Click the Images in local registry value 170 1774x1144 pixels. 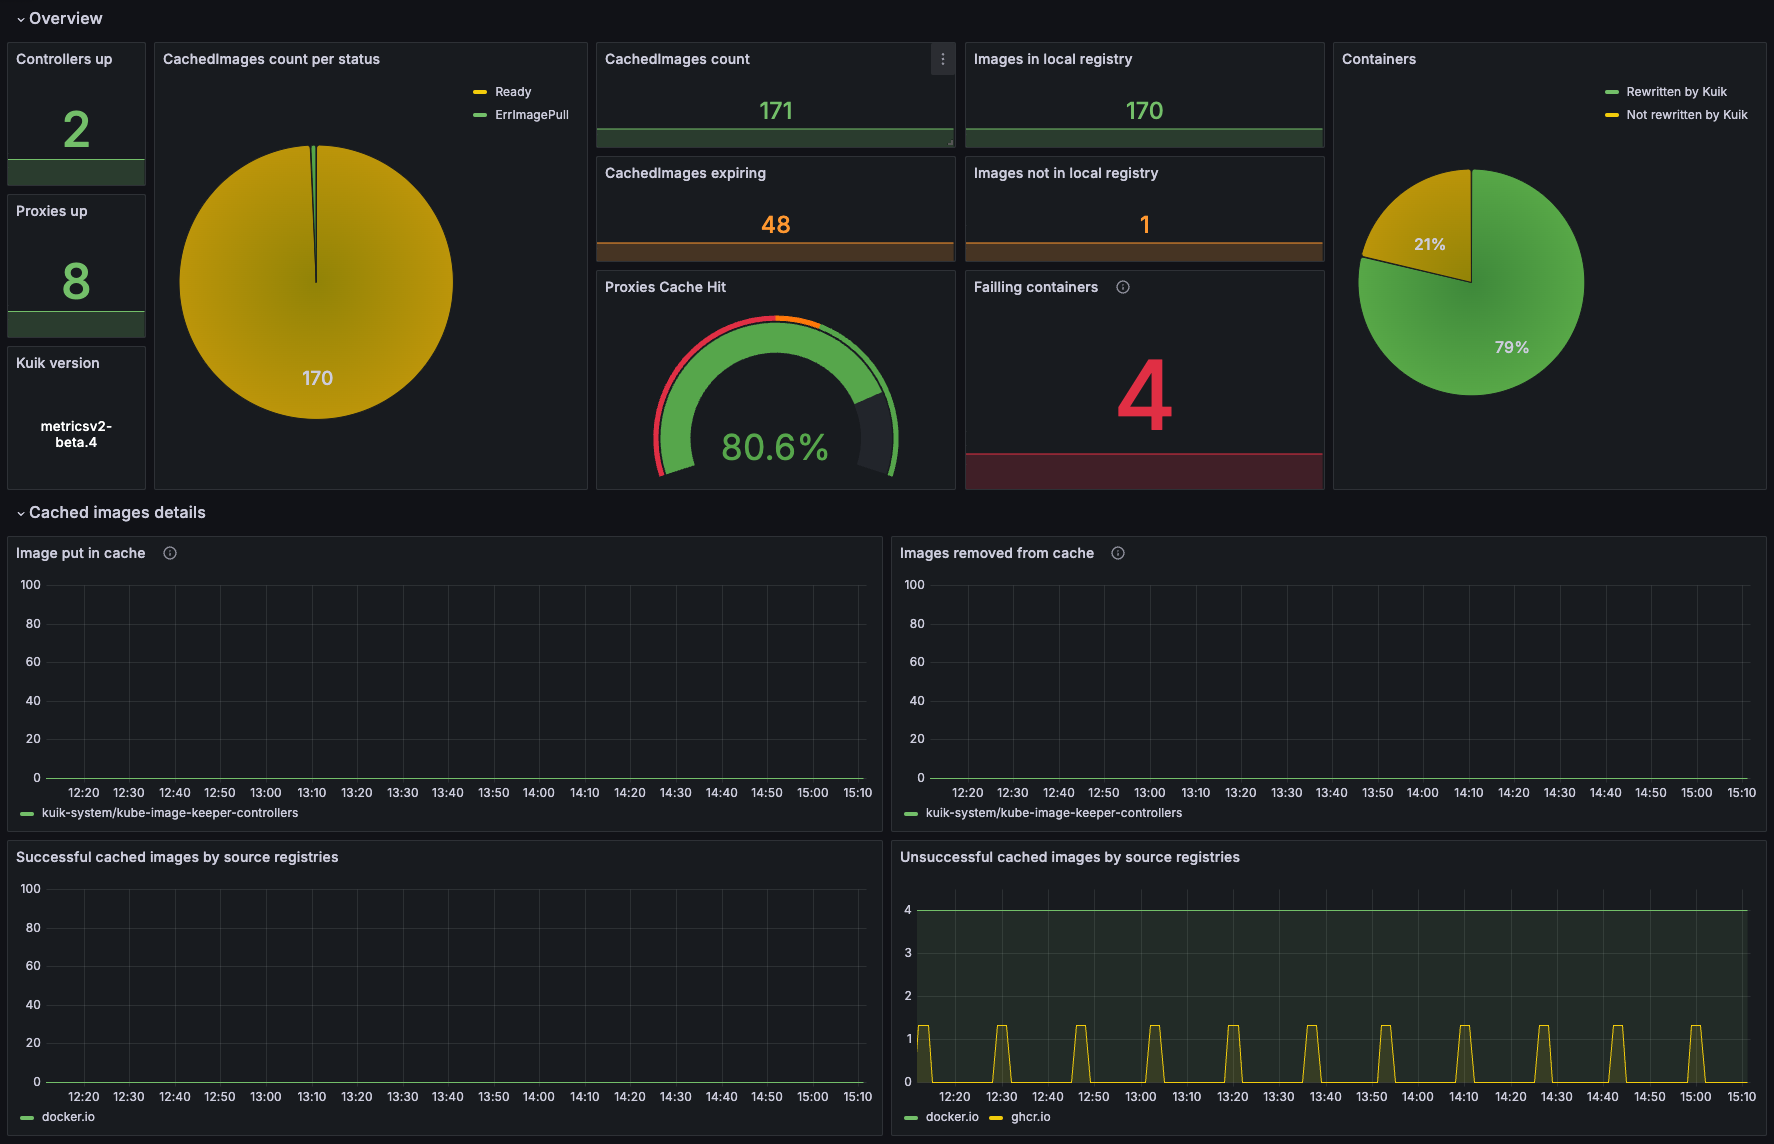[x=1145, y=110]
